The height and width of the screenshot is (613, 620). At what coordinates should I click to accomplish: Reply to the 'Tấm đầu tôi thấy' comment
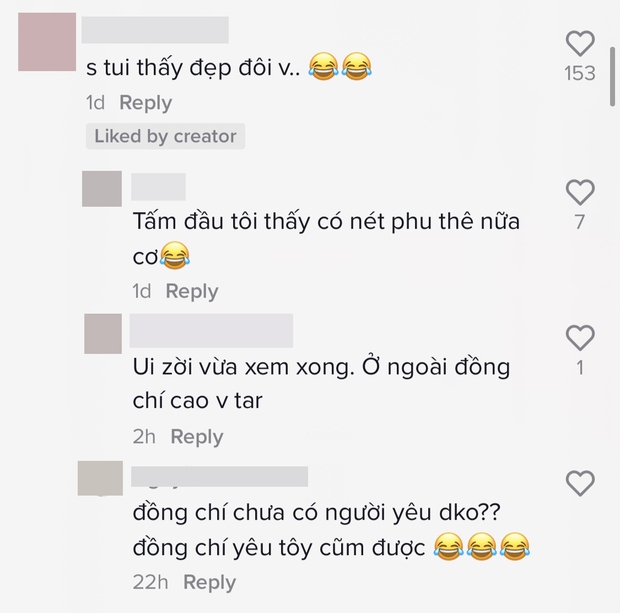(x=192, y=291)
